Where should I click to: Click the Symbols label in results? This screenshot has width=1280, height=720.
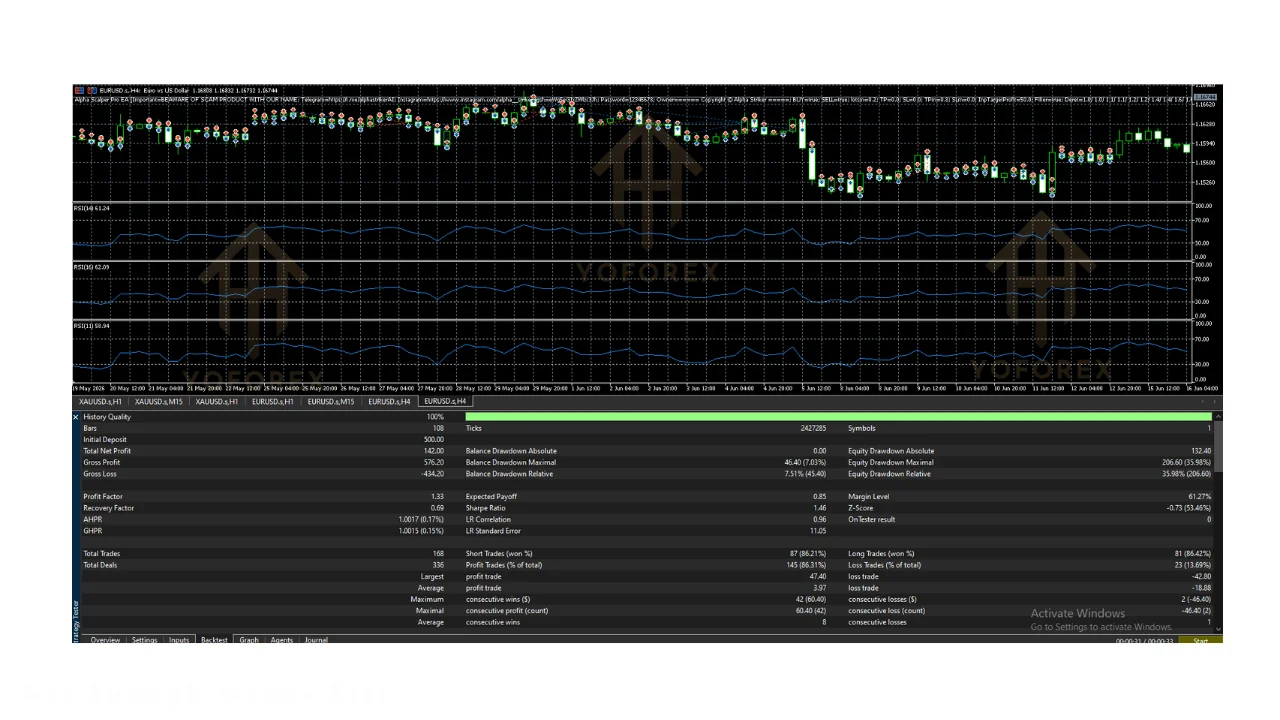862,428
